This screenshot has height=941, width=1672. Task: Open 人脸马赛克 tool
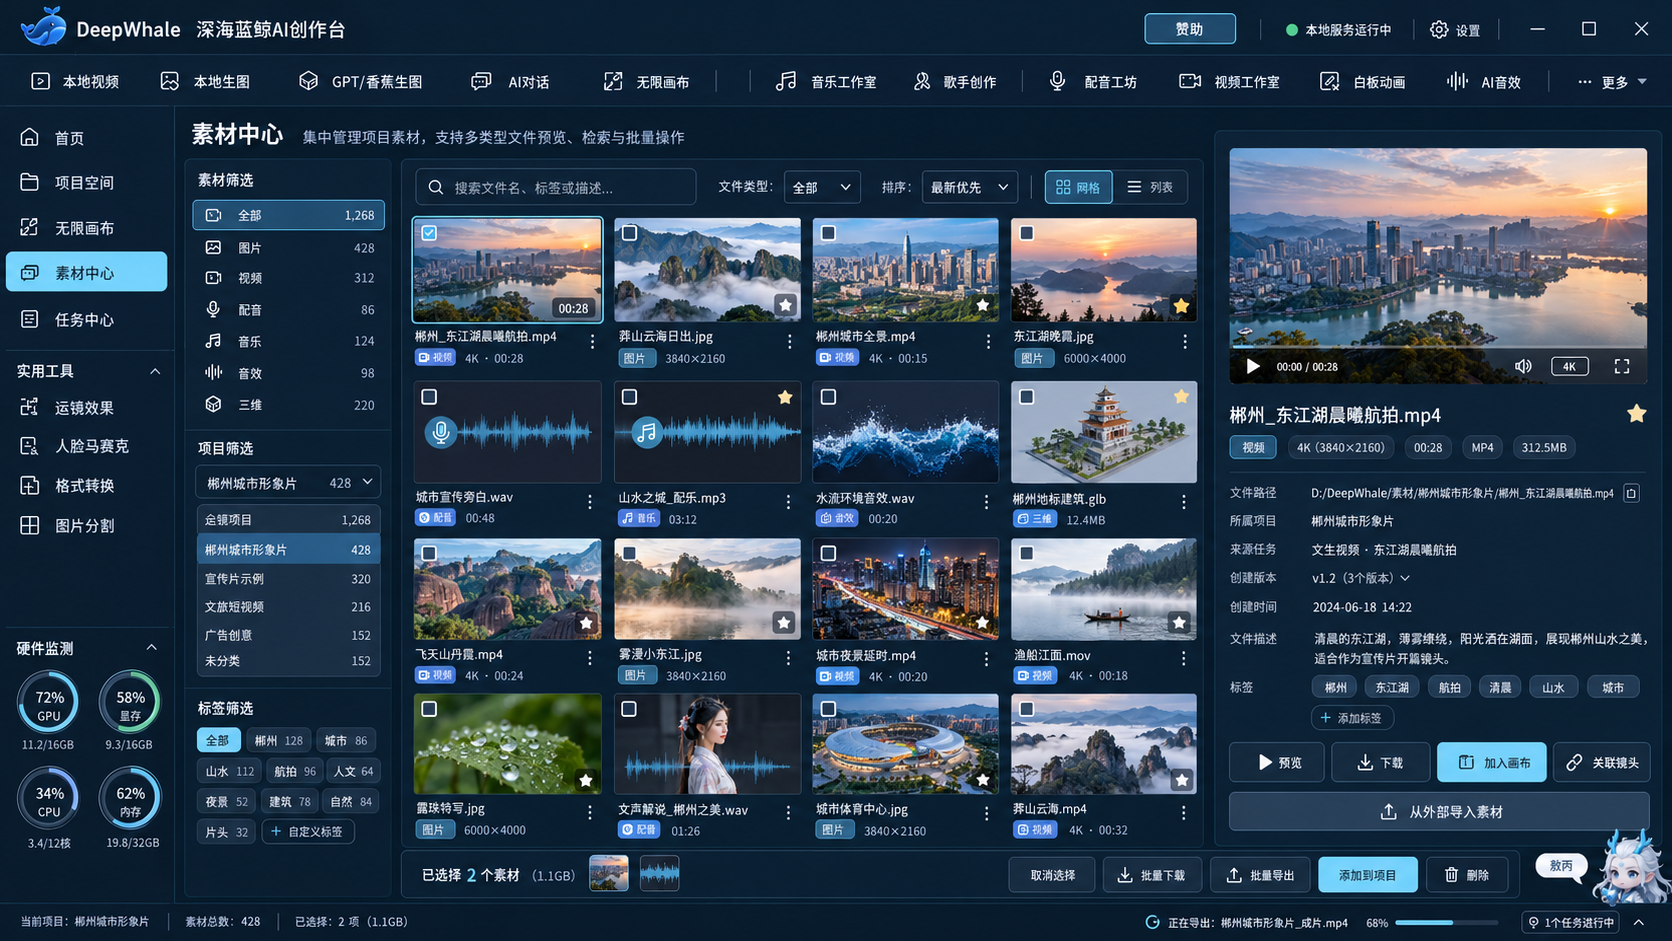pos(75,446)
